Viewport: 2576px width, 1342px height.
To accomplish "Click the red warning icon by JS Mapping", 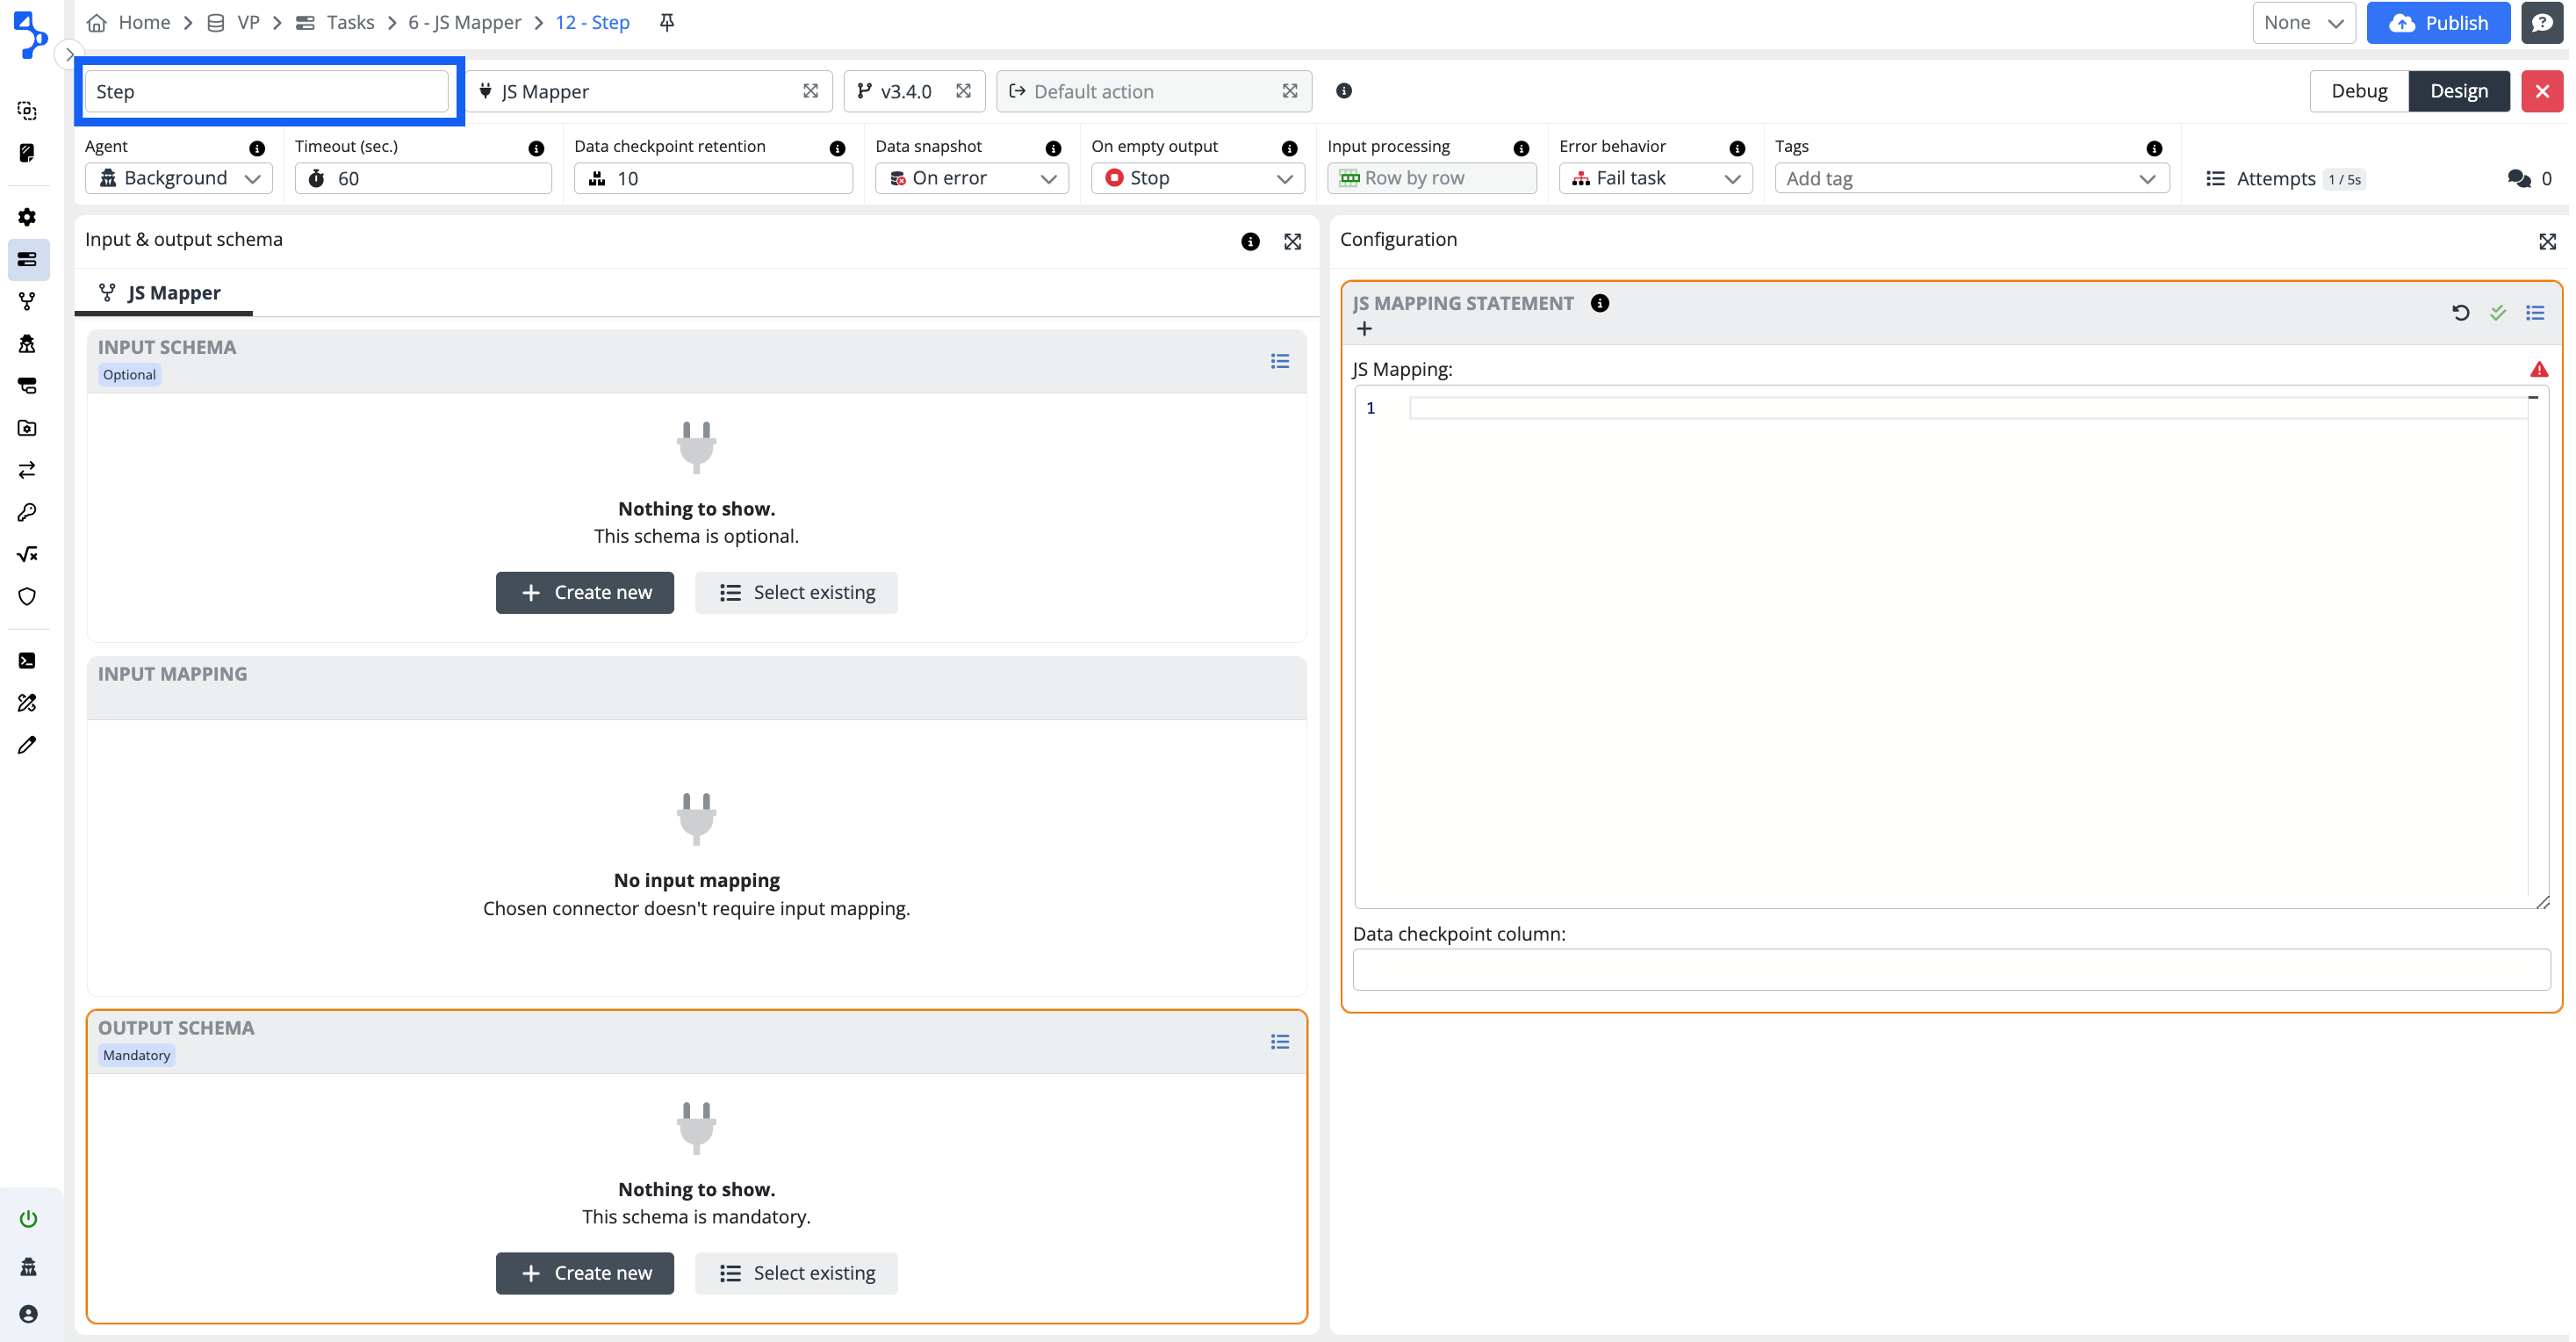I will [x=2538, y=369].
